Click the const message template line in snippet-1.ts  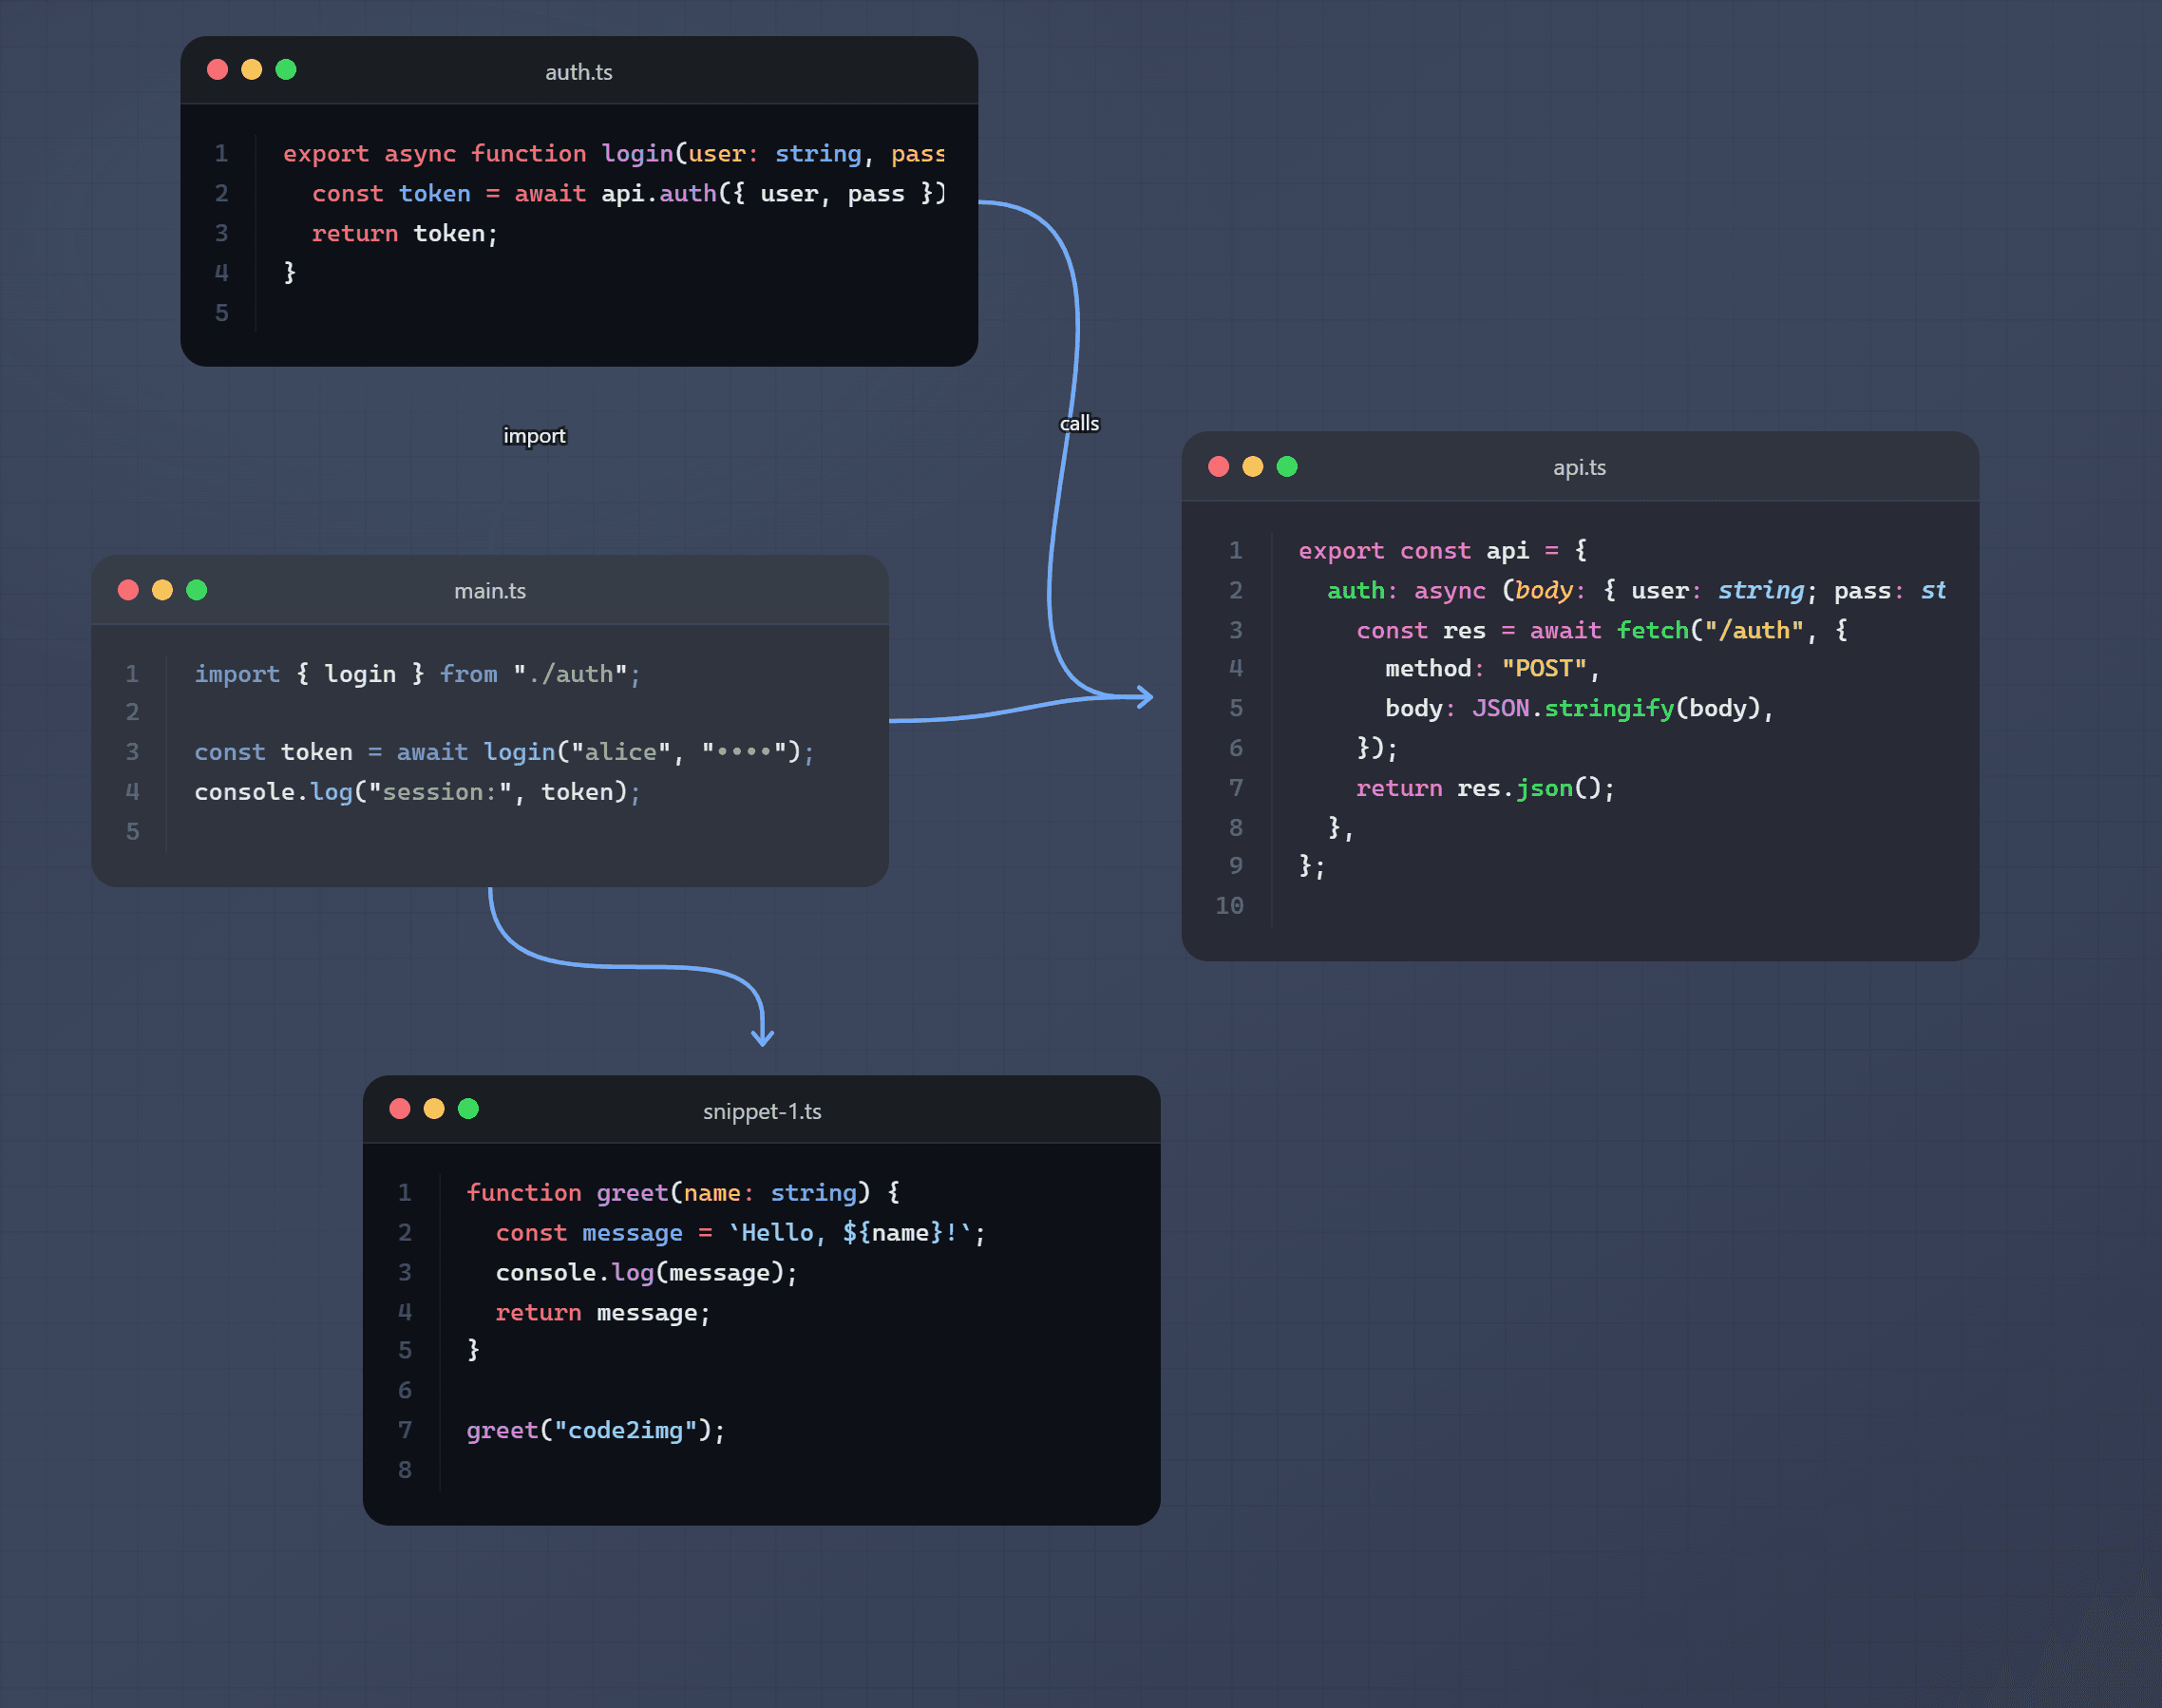741,1233
